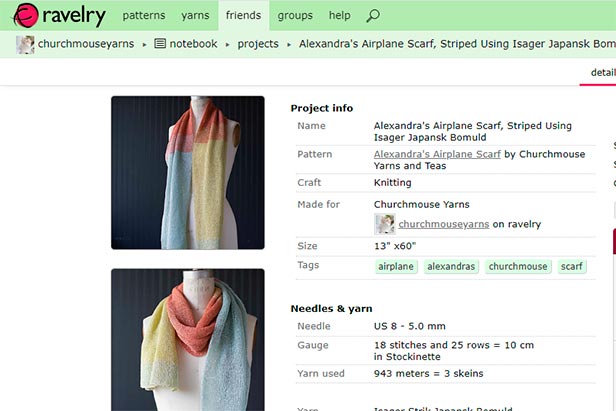Open projects breadcrumb link
The width and height of the screenshot is (616, 411).
[x=258, y=44]
